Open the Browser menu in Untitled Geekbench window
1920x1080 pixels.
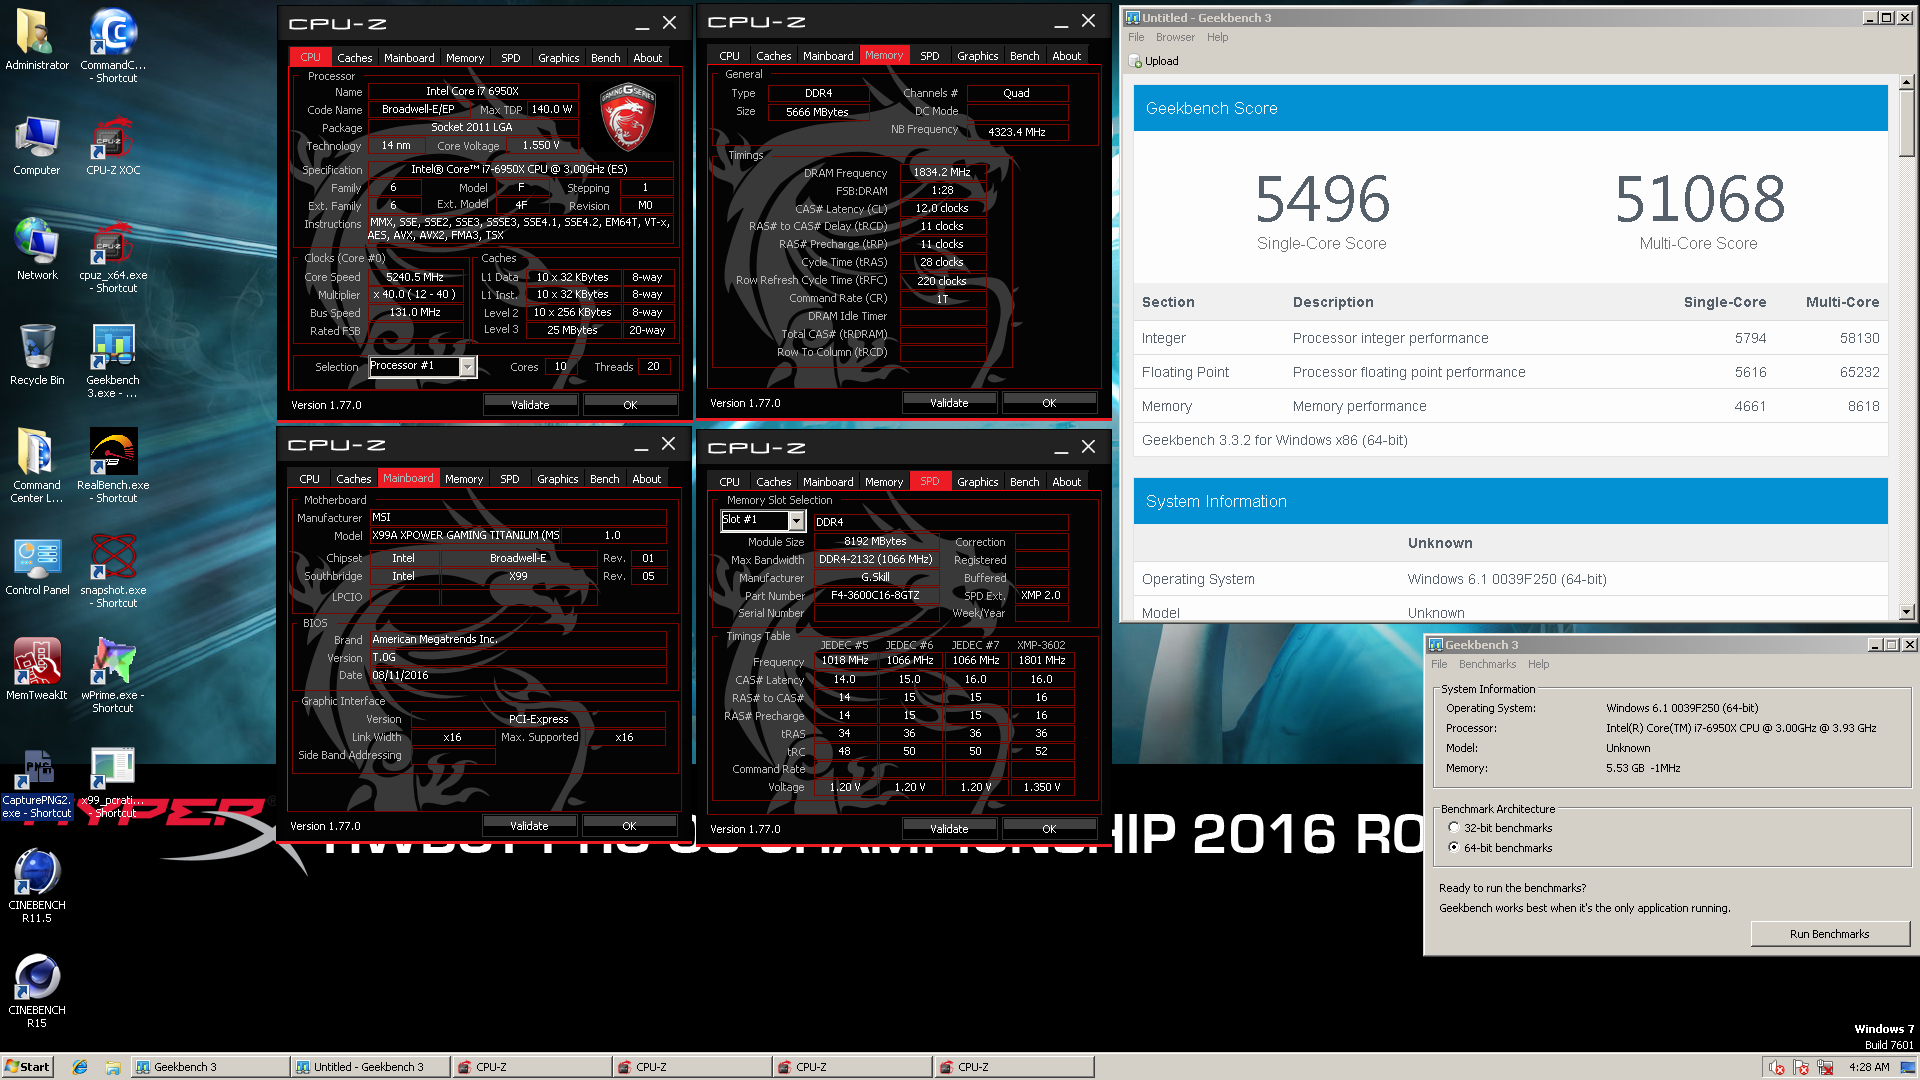pos(1175,38)
